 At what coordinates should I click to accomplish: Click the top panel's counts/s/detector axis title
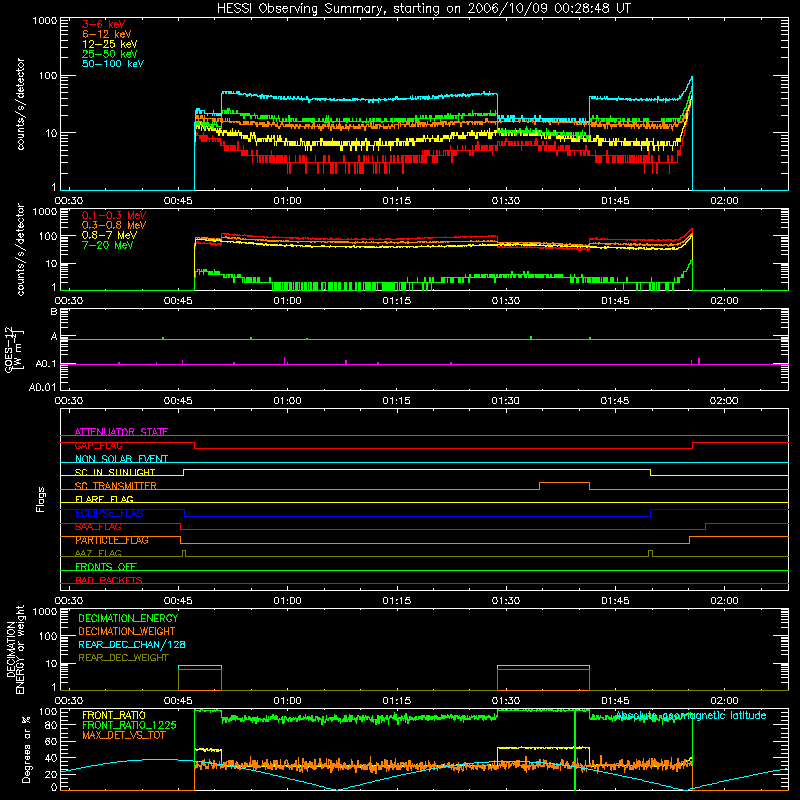pyautogui.click(x=20, y=104)
